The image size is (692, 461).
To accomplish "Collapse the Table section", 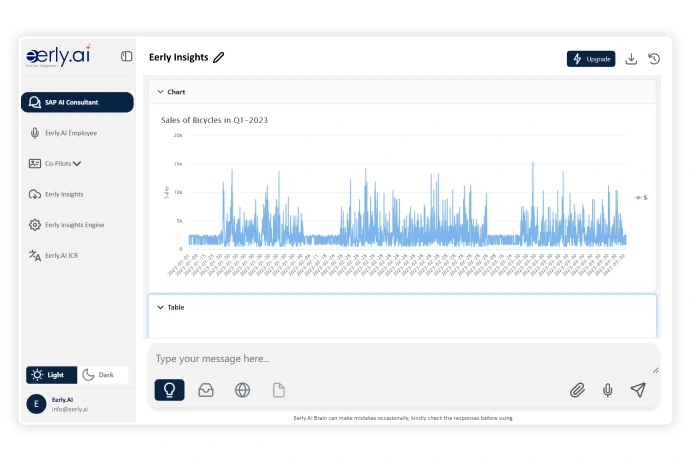I will [160, 307].
